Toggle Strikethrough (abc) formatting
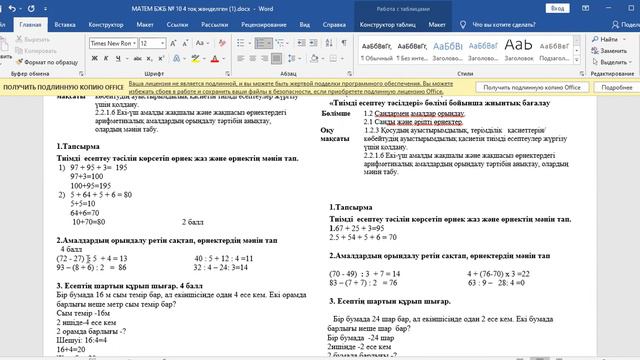Image resolution: width=640 pixels, height=360 pixels. [x=138, y=59]
